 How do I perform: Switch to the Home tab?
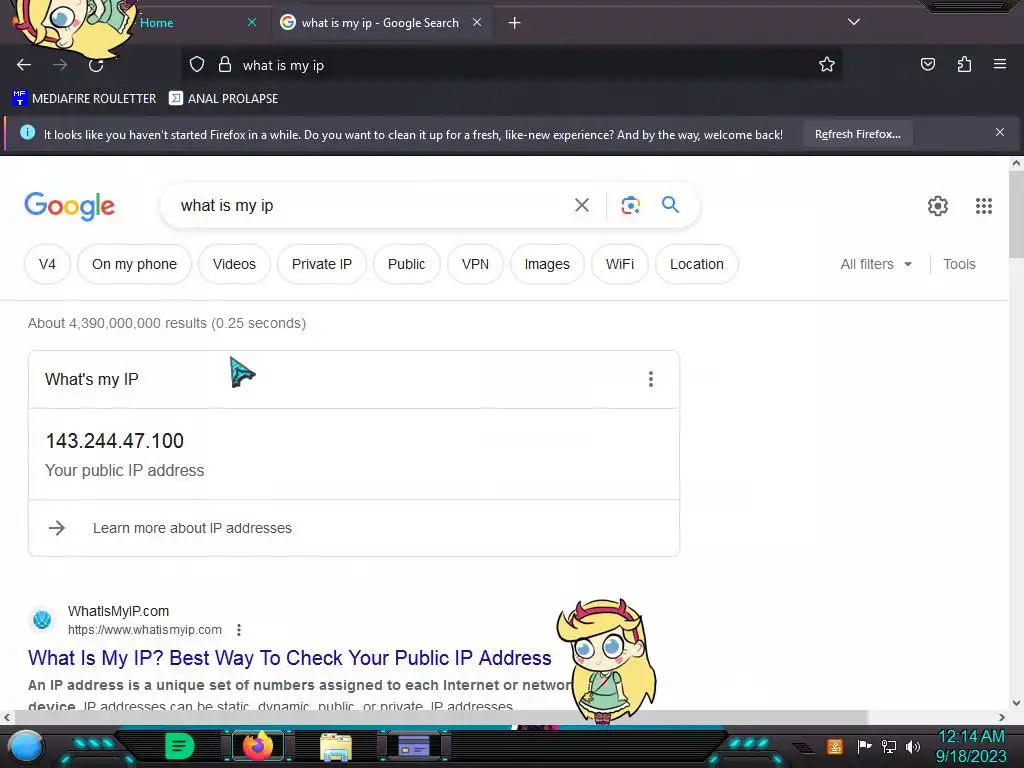point(157,23)
